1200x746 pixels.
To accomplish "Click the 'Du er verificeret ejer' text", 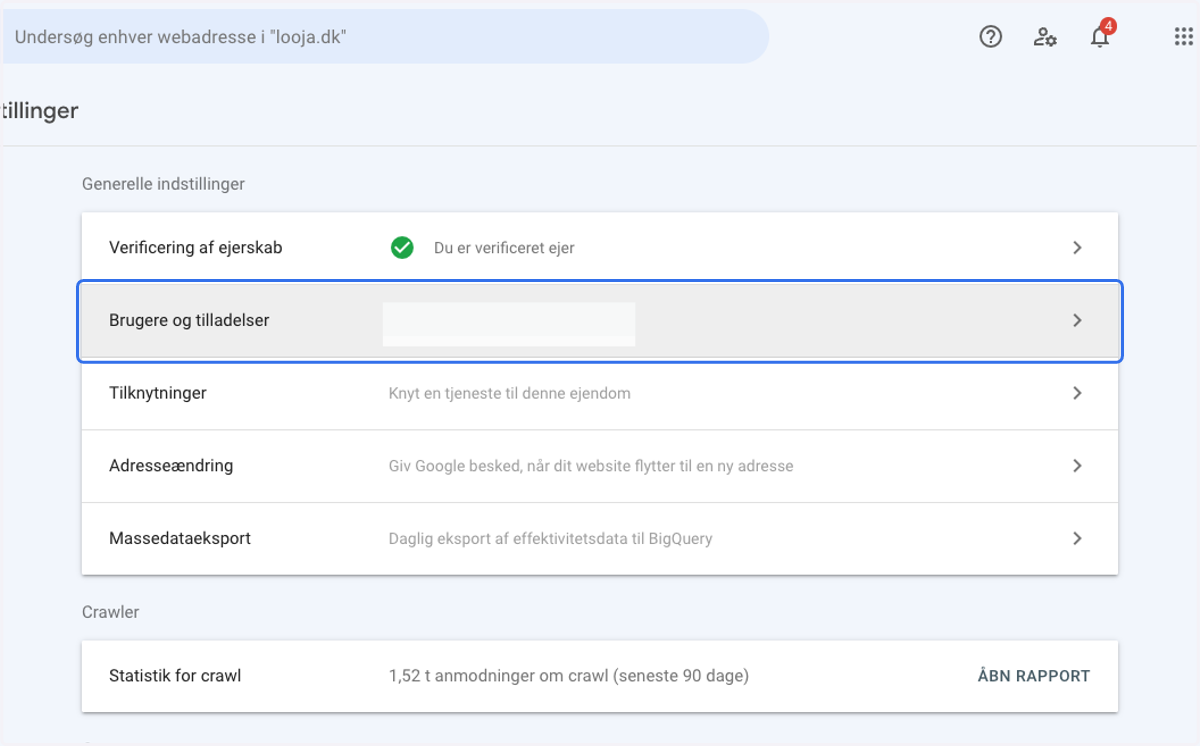I will [x=504, y=248].
